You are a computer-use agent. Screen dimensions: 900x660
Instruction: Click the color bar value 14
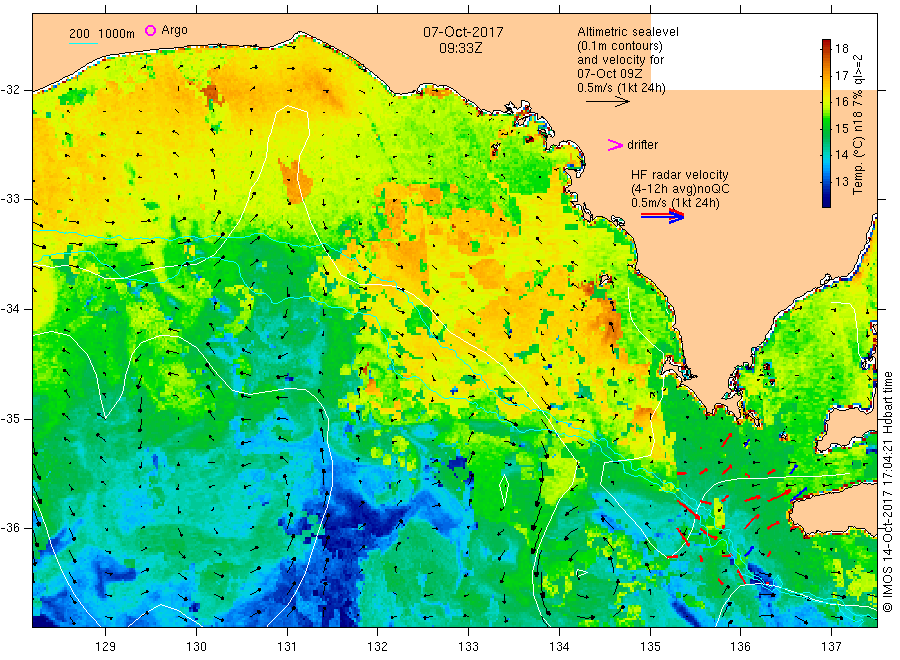coord(841,155)
